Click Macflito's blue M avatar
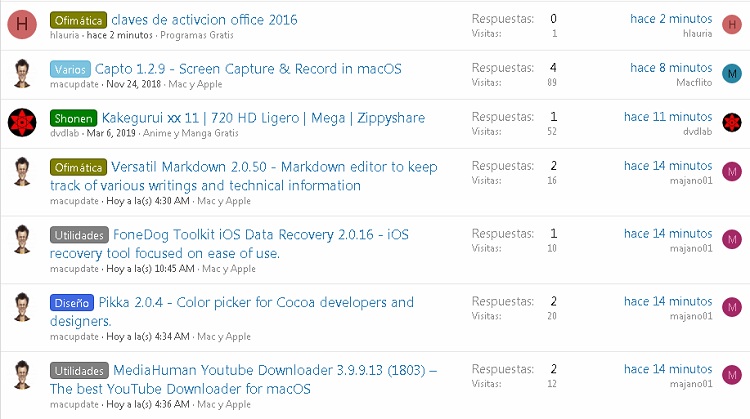The image size is (750, 419). [732, 74]
